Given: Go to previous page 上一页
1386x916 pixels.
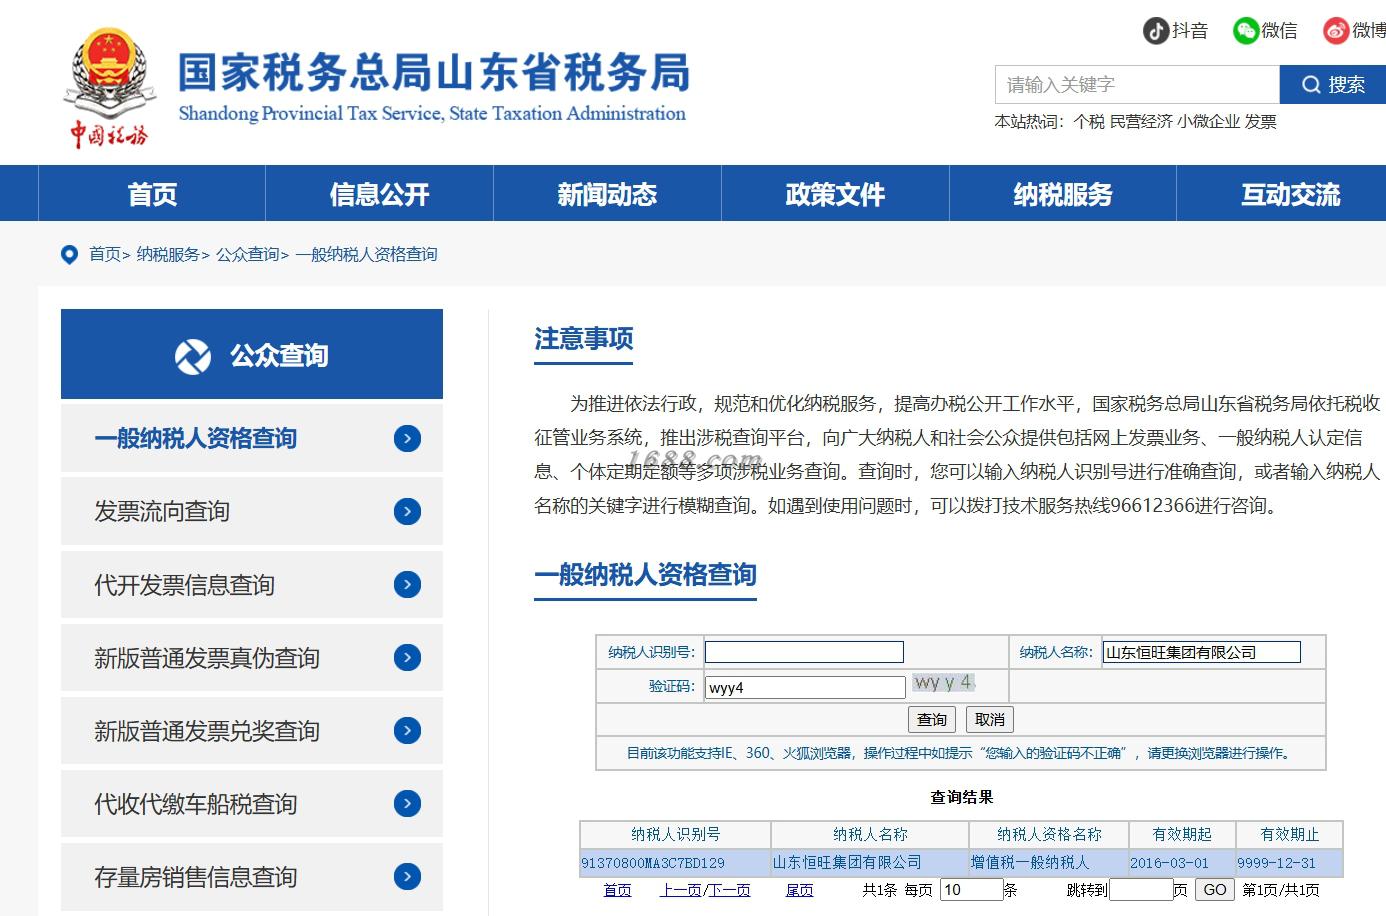Looking at the screenshot, I should (x=680, y=889).
